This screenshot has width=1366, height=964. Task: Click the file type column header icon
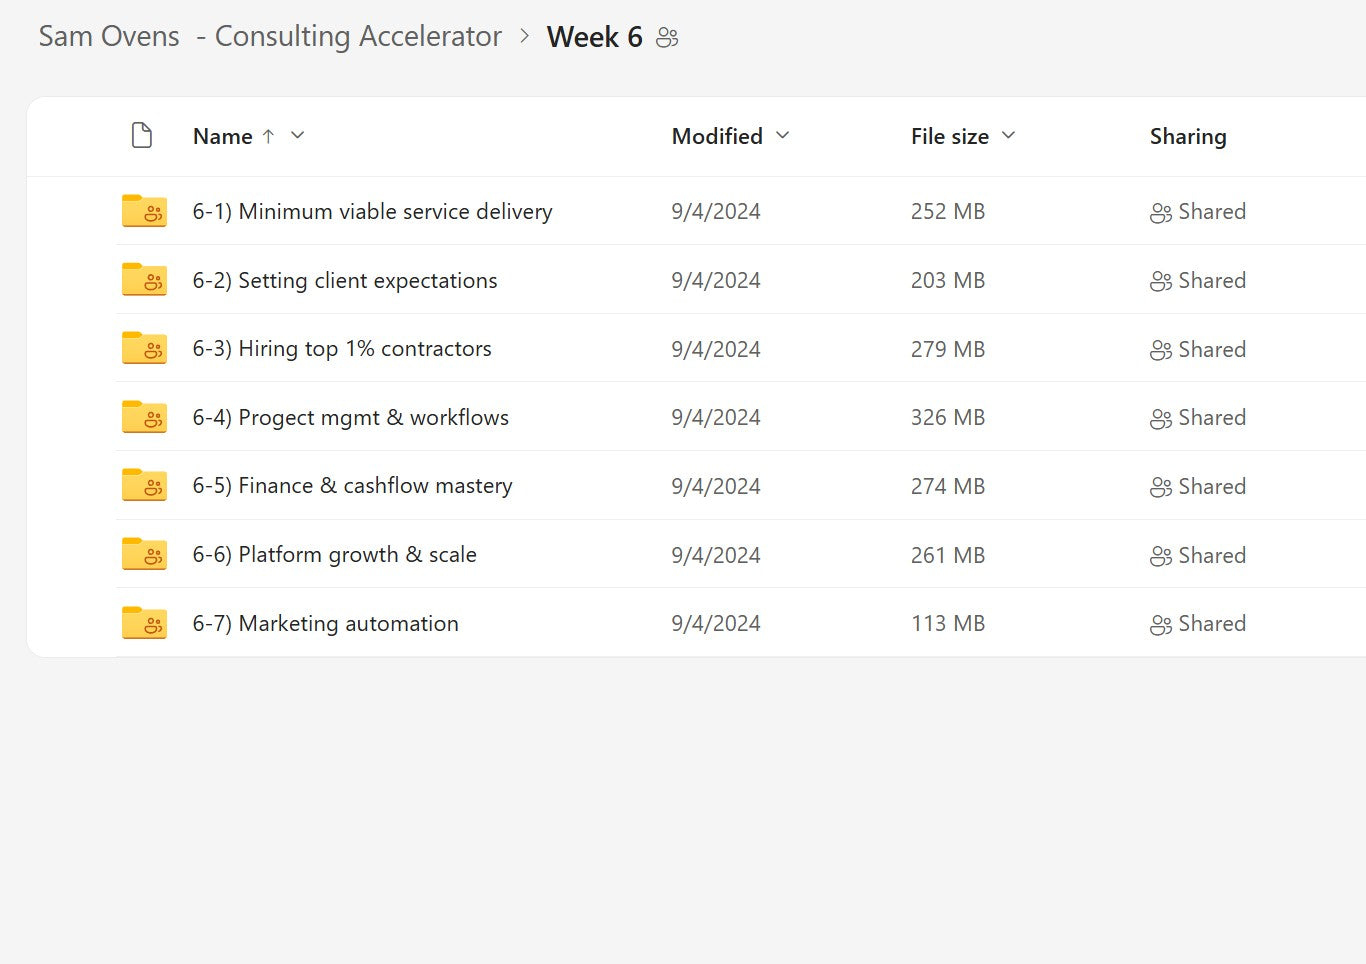[x=142, y=135]
